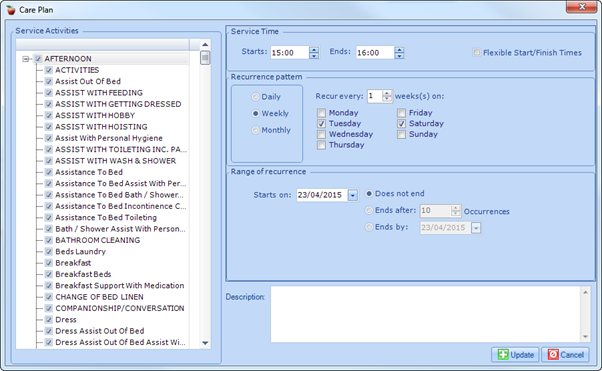Select the Dress item
This screenshot has width=602, height=371.
click(x=66, y=320)
